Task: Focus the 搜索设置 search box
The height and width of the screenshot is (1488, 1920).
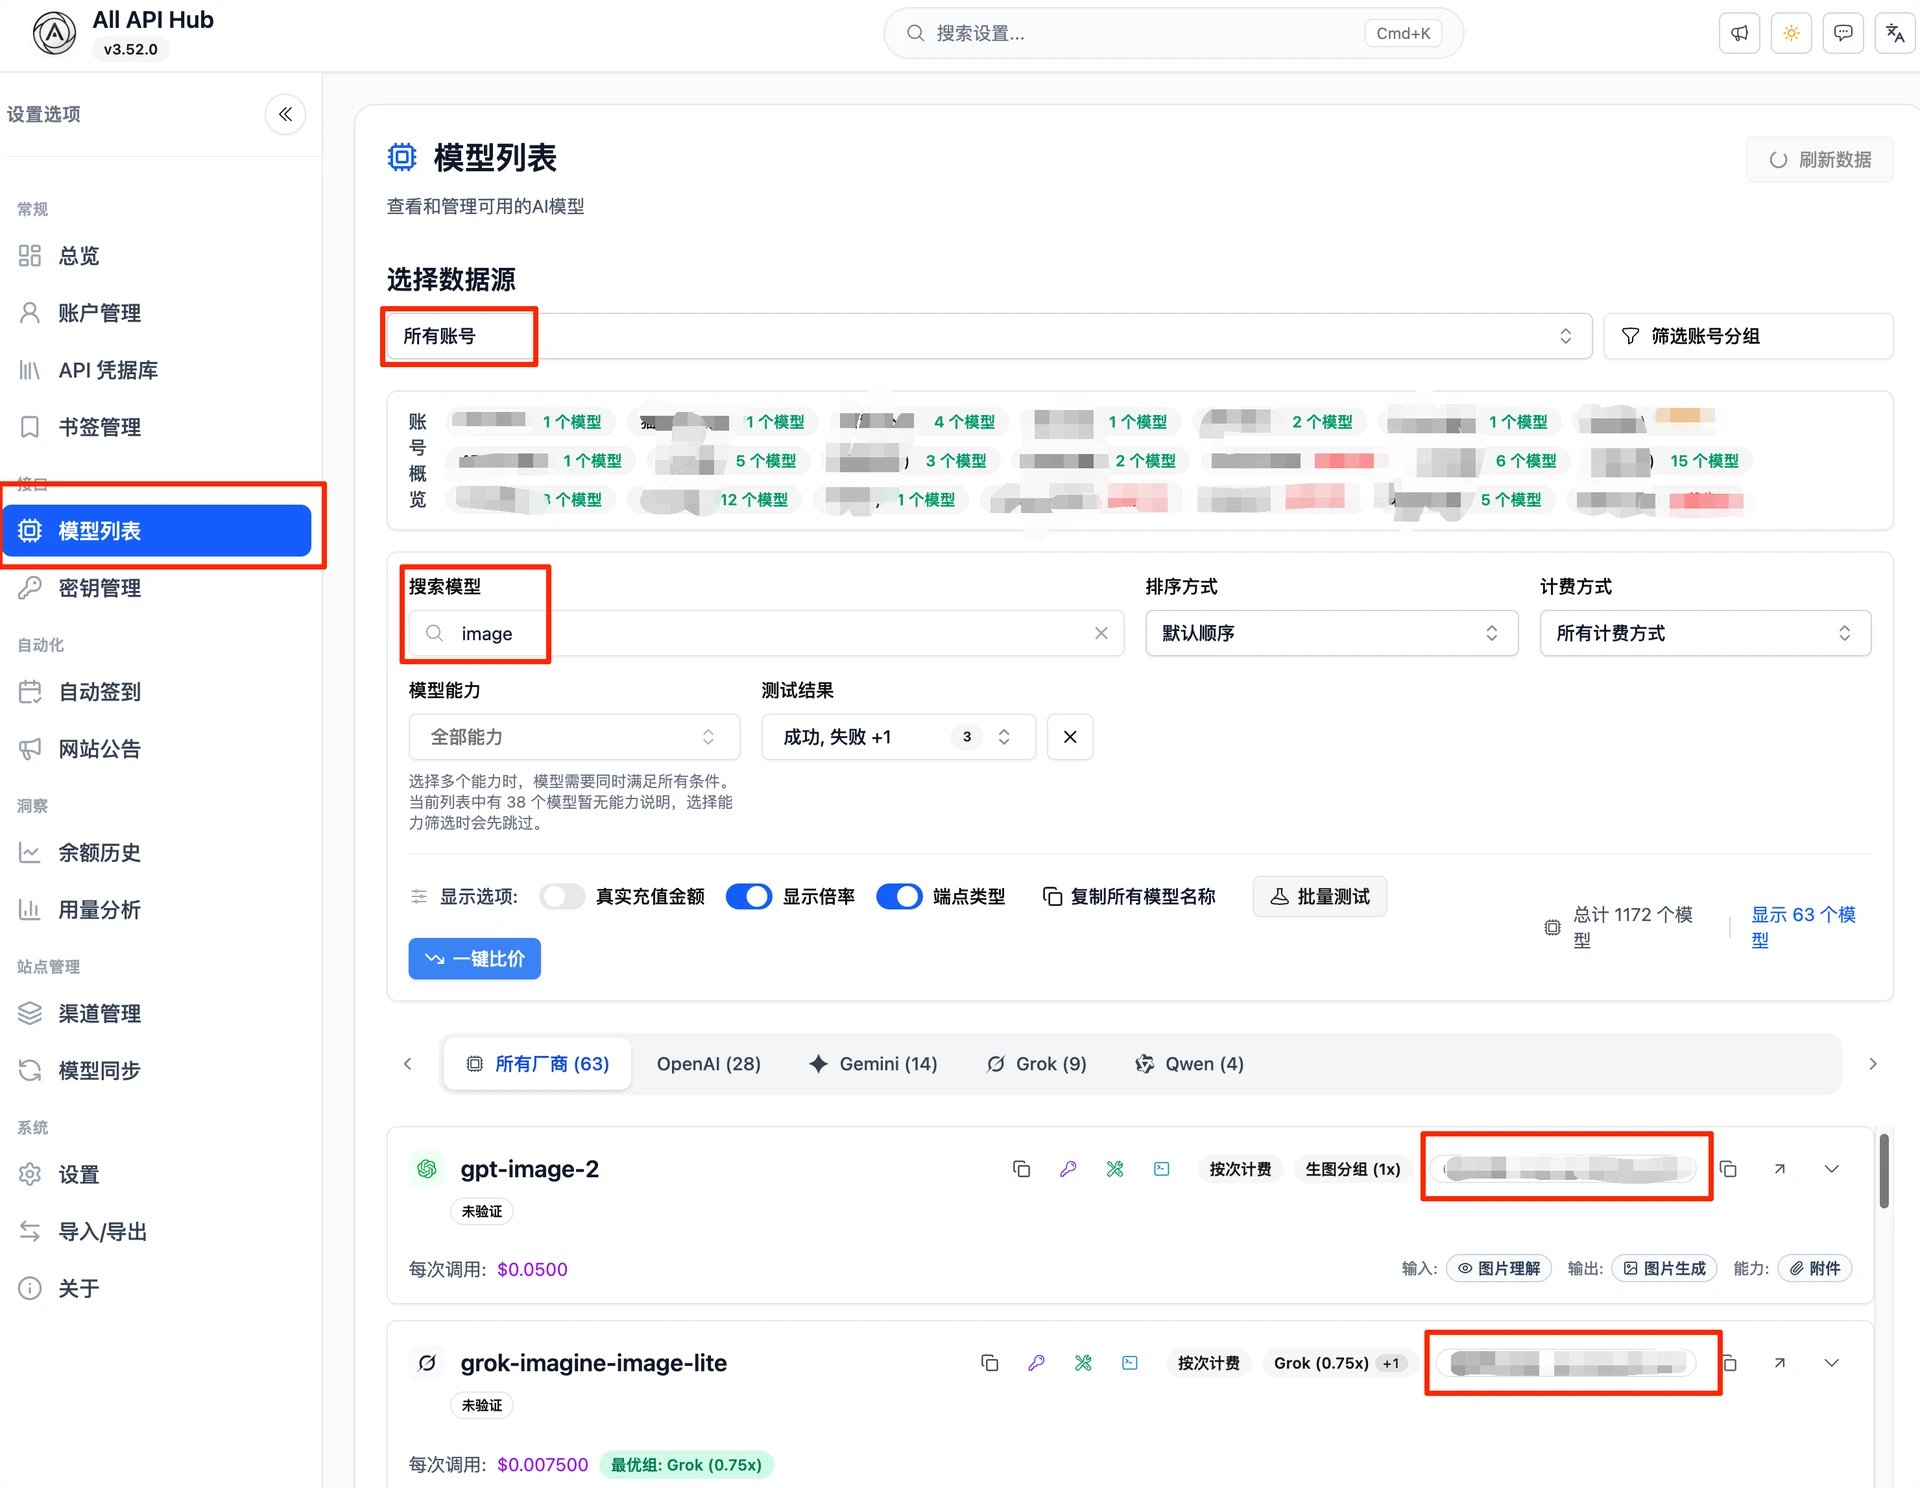Action: [x=1173, y=33]
